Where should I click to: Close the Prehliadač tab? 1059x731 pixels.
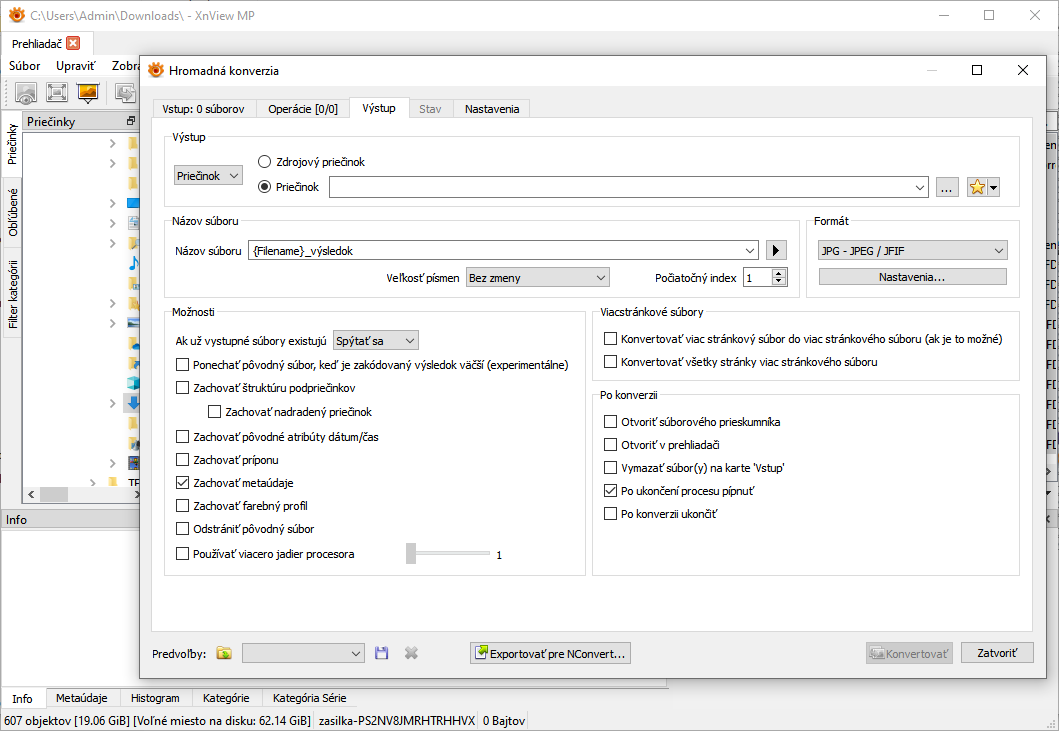tap(73, 43)
